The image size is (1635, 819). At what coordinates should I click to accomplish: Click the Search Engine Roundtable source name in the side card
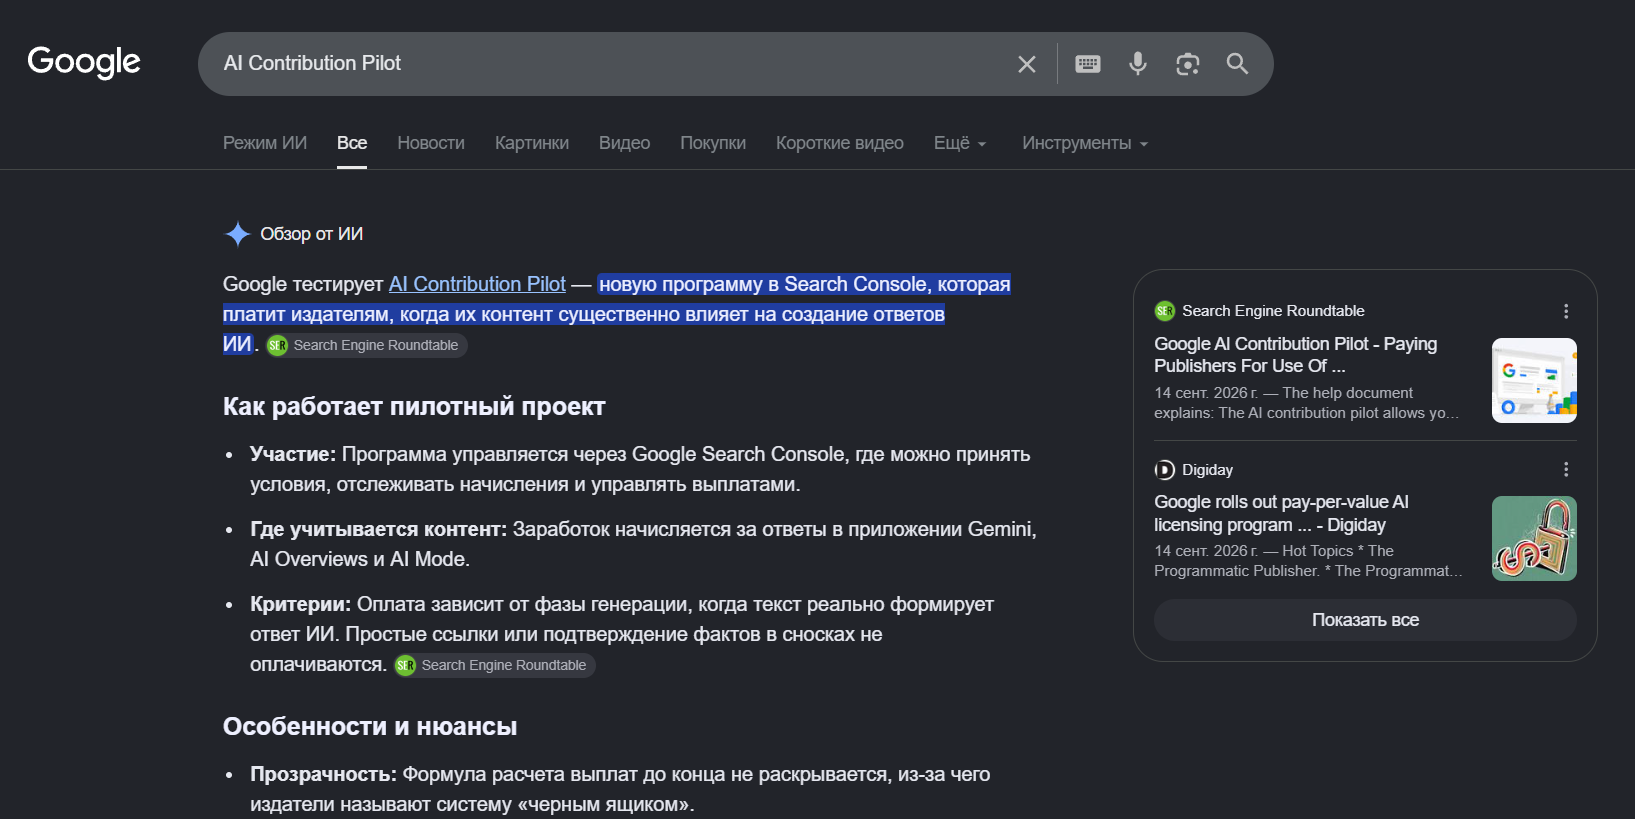pyautogui.click(x=1273, y=311)
